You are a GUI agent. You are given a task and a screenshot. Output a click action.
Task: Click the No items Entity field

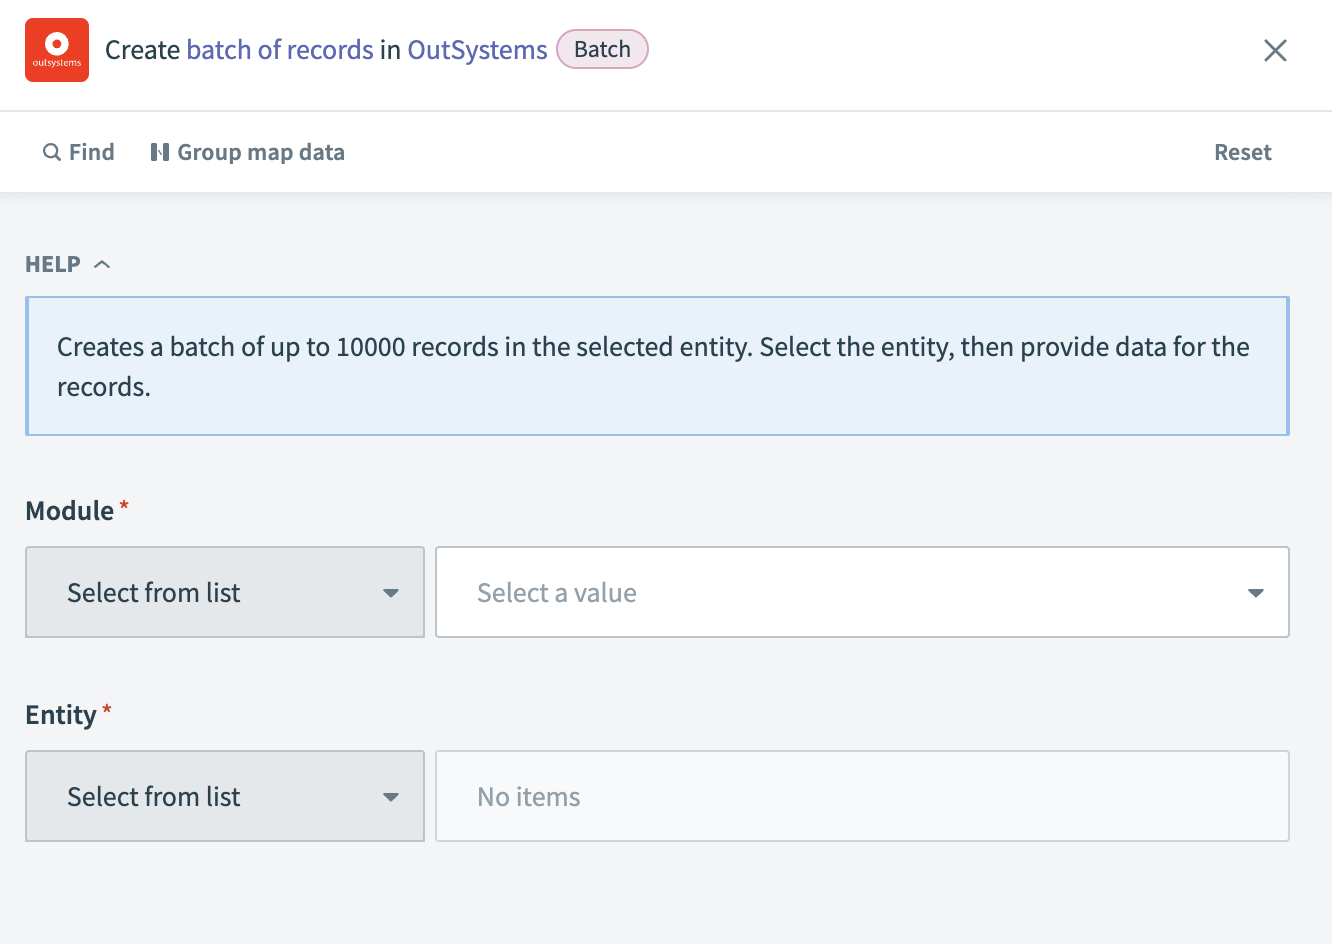pyautogui.click(x=862, y=796)
